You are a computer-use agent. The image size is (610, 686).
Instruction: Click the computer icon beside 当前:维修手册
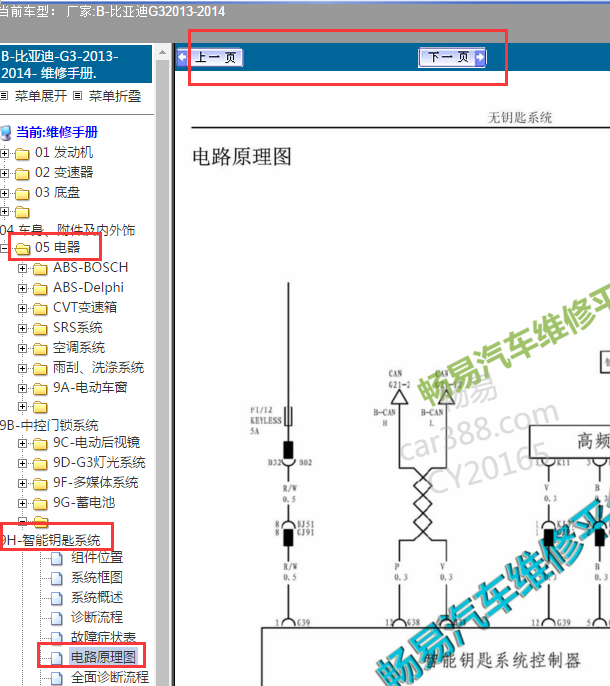(6, 133)
